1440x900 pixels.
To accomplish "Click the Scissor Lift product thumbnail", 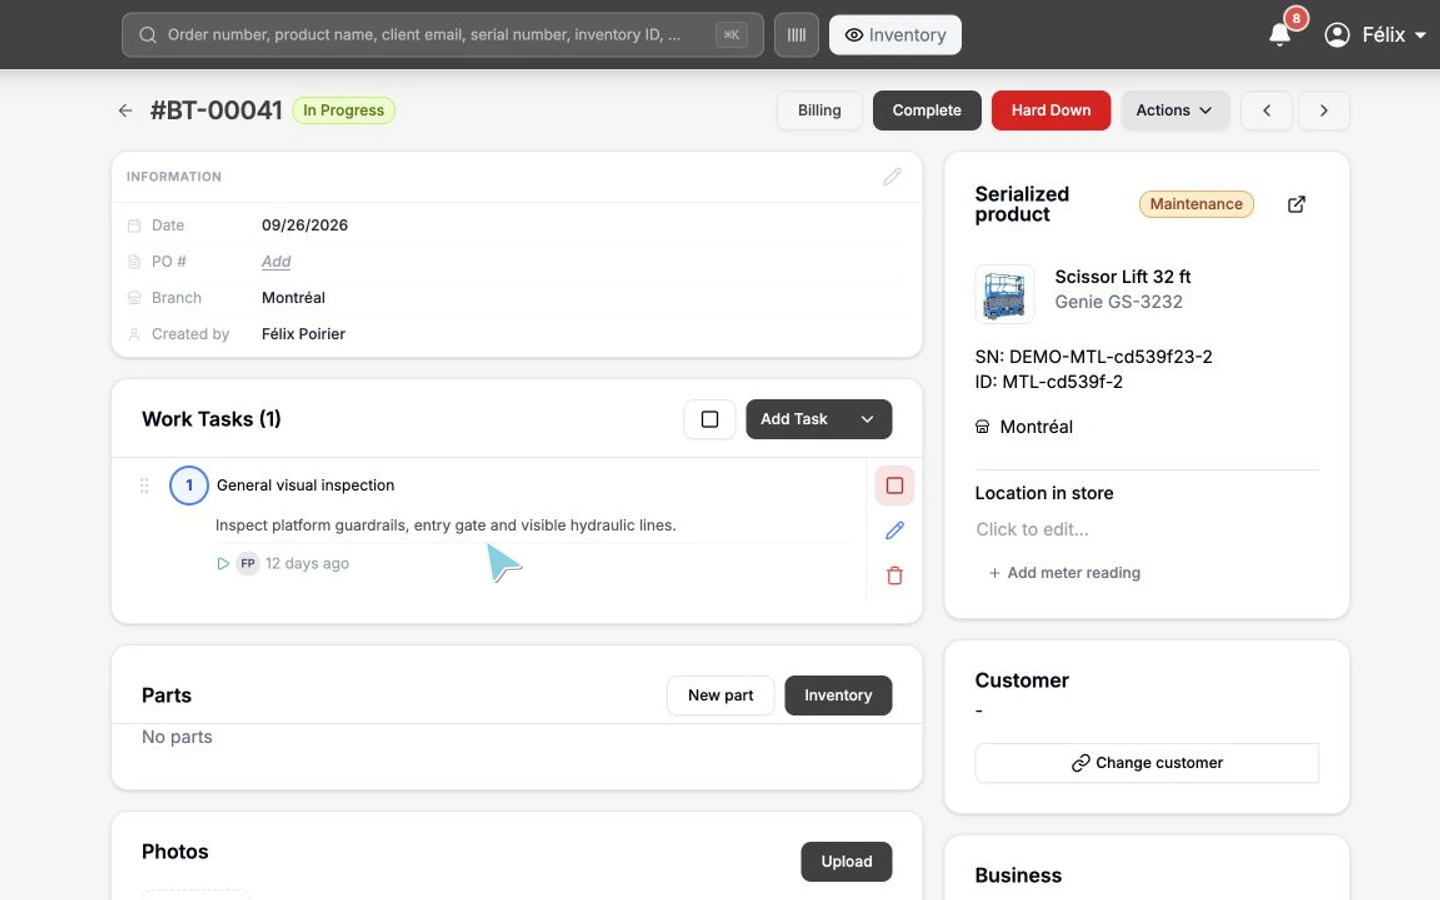I will coord(1004,294).
